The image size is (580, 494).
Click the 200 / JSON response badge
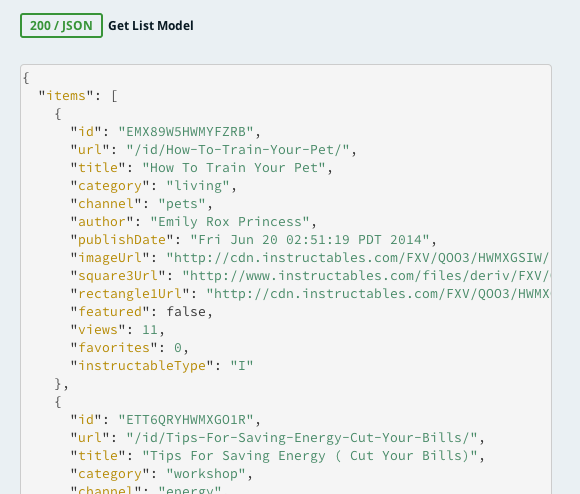(x=61, y=26)
